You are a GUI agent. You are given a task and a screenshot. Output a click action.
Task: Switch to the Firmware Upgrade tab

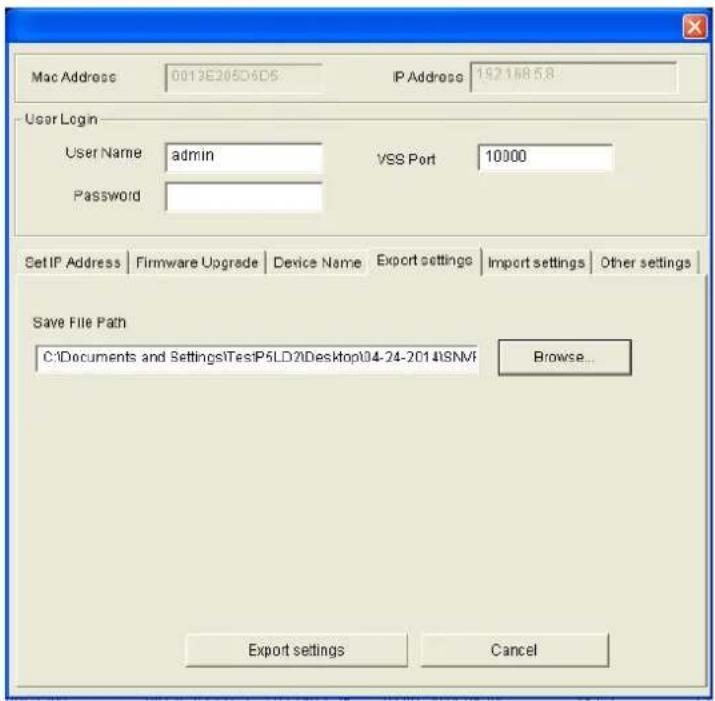click(x=197, y=263)
